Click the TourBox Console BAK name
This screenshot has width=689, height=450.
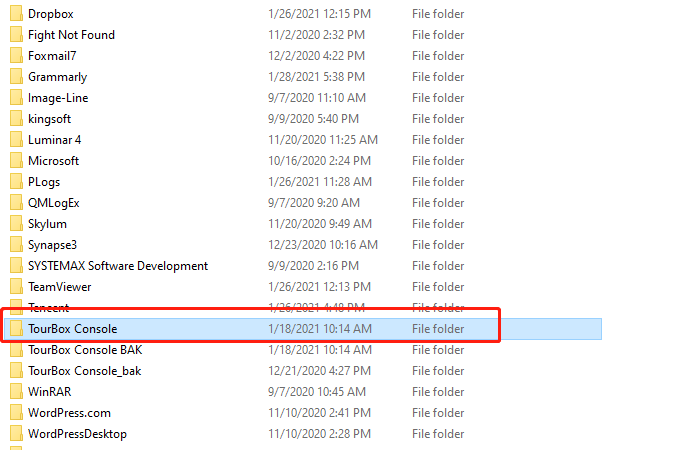click(x=85, y=350)
